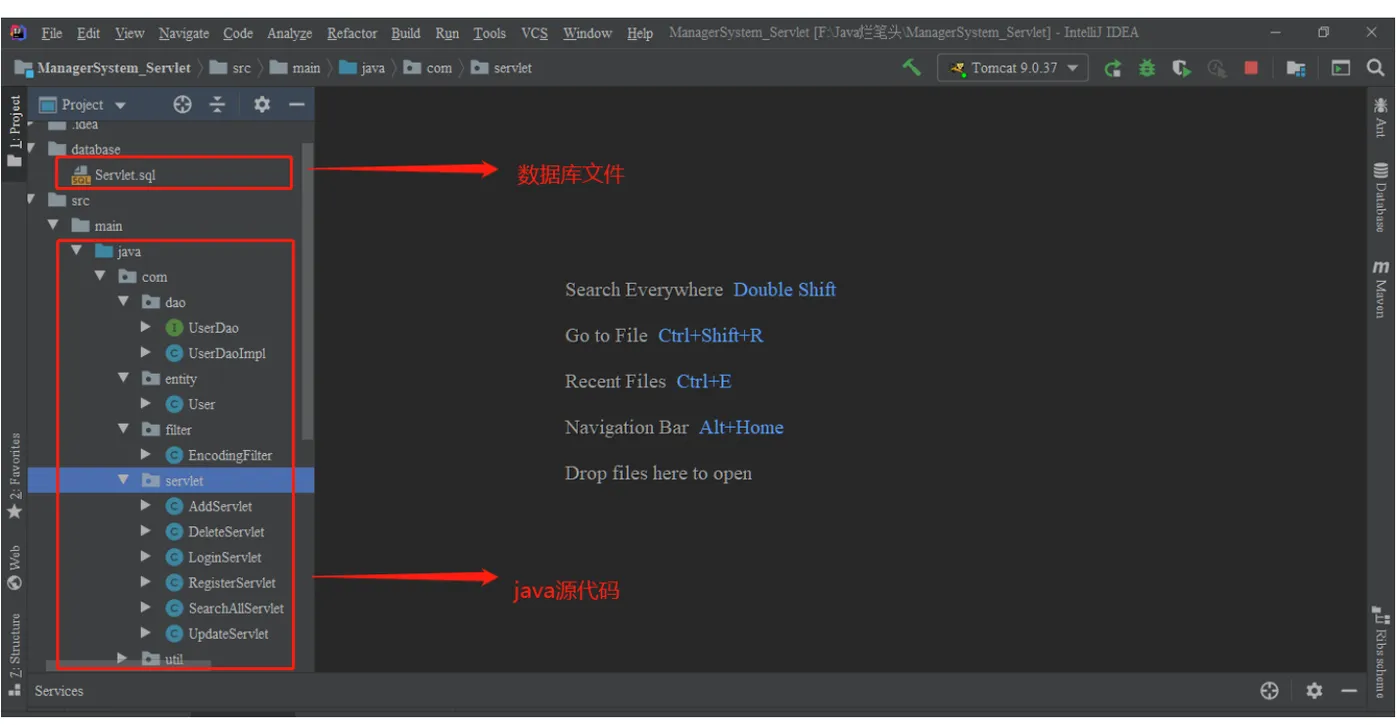Select UpdateServlet class in tree
The height and width of the screenshot is (725, 1400).
click(x=228, y=633)
